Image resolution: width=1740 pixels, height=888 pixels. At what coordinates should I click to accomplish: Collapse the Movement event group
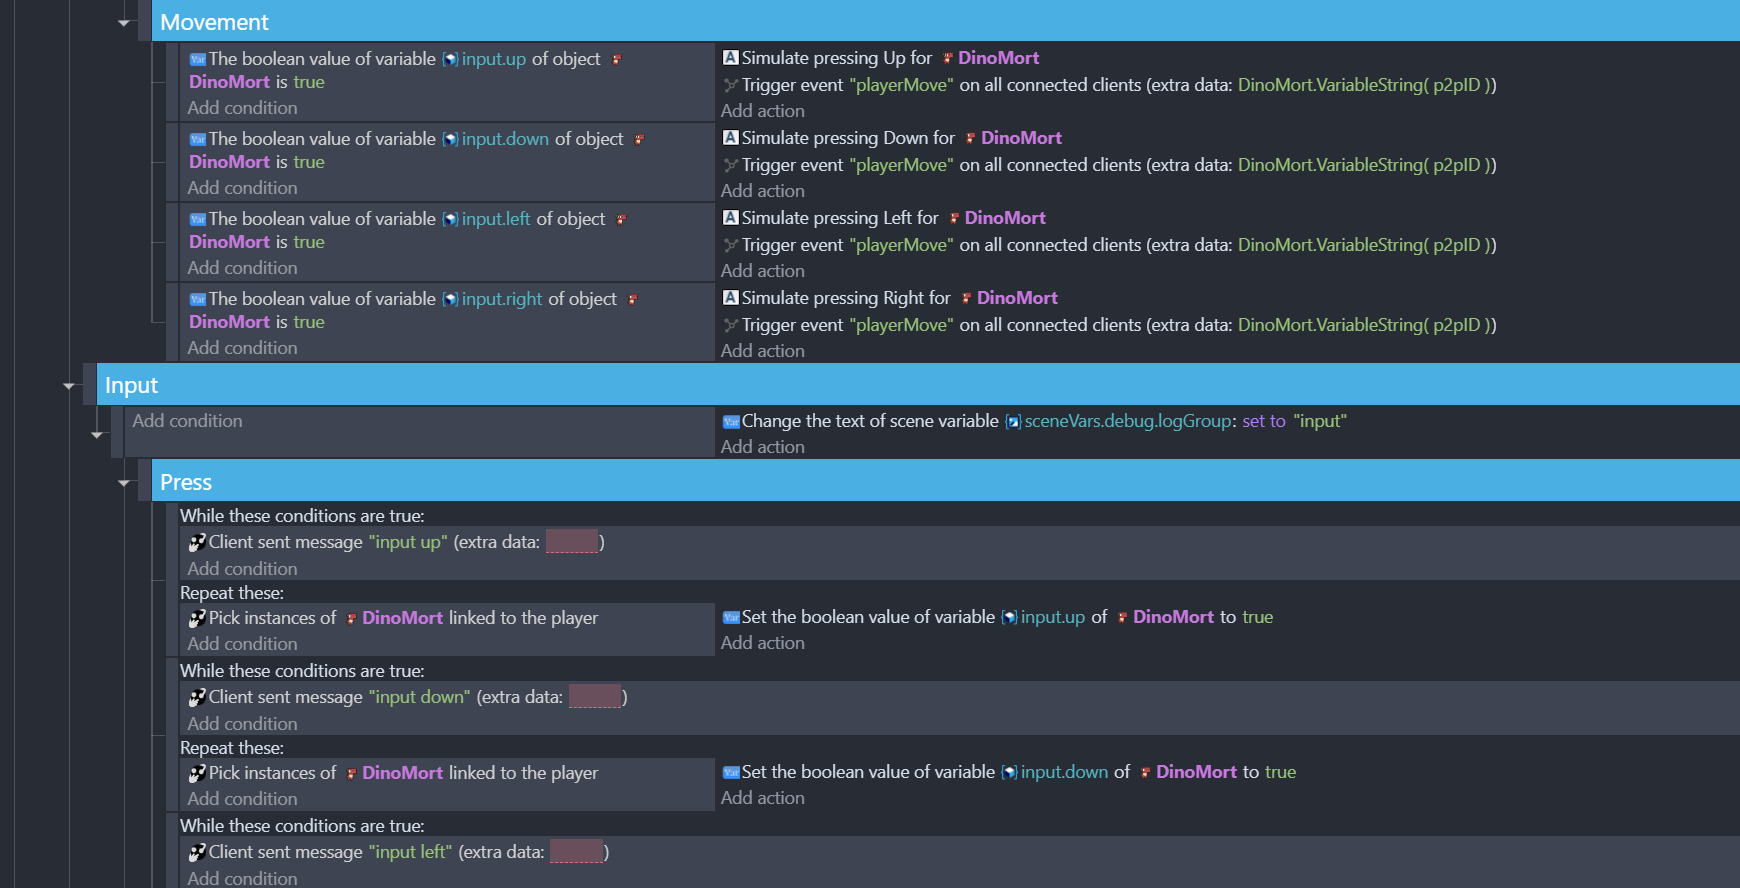point(124,22)
